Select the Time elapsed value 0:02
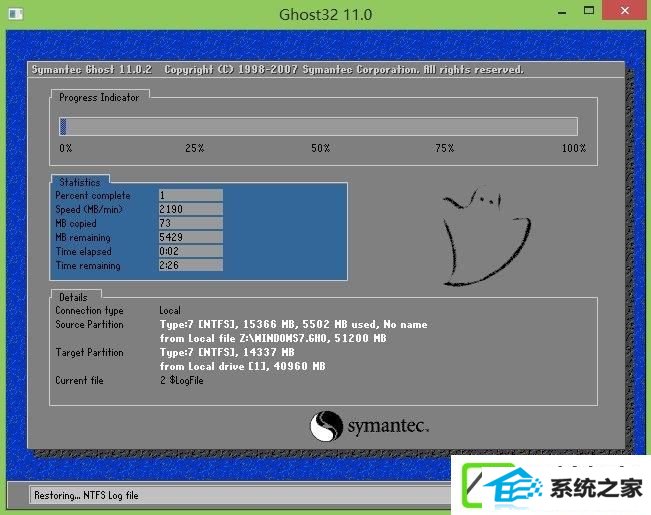 click(191, 251)
